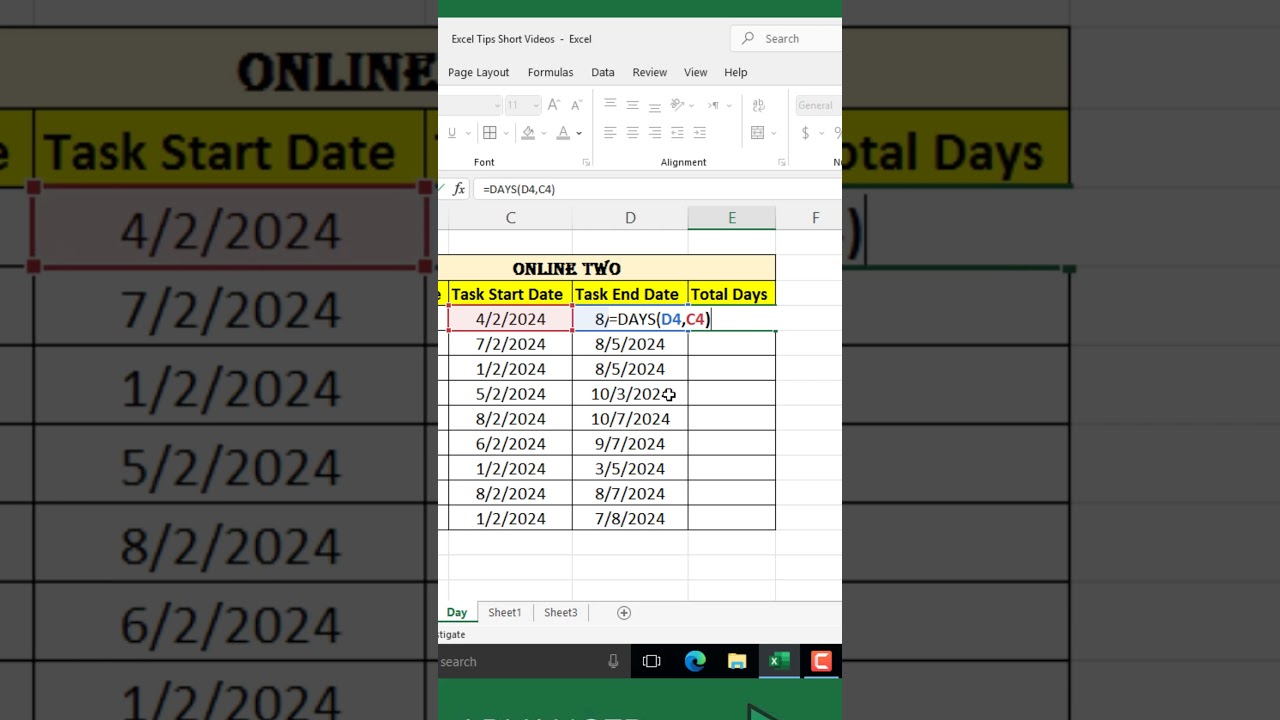Image resolution: width=1280 pixels, height=720 pixels.
Task: Open the Data ribbon tab
Action: pyautogui.click(x=603, y=72)
